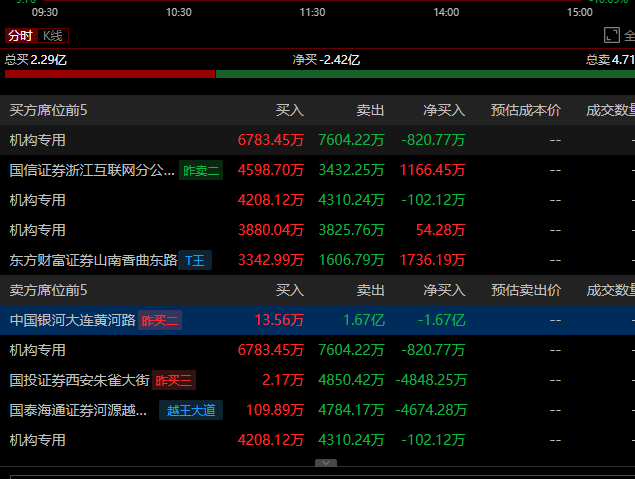Image resolution: width=635 pixels, height=479 pixels.
Task: Select 昨卖二 tag on 国信证券 row
Action: coord(201,170)
